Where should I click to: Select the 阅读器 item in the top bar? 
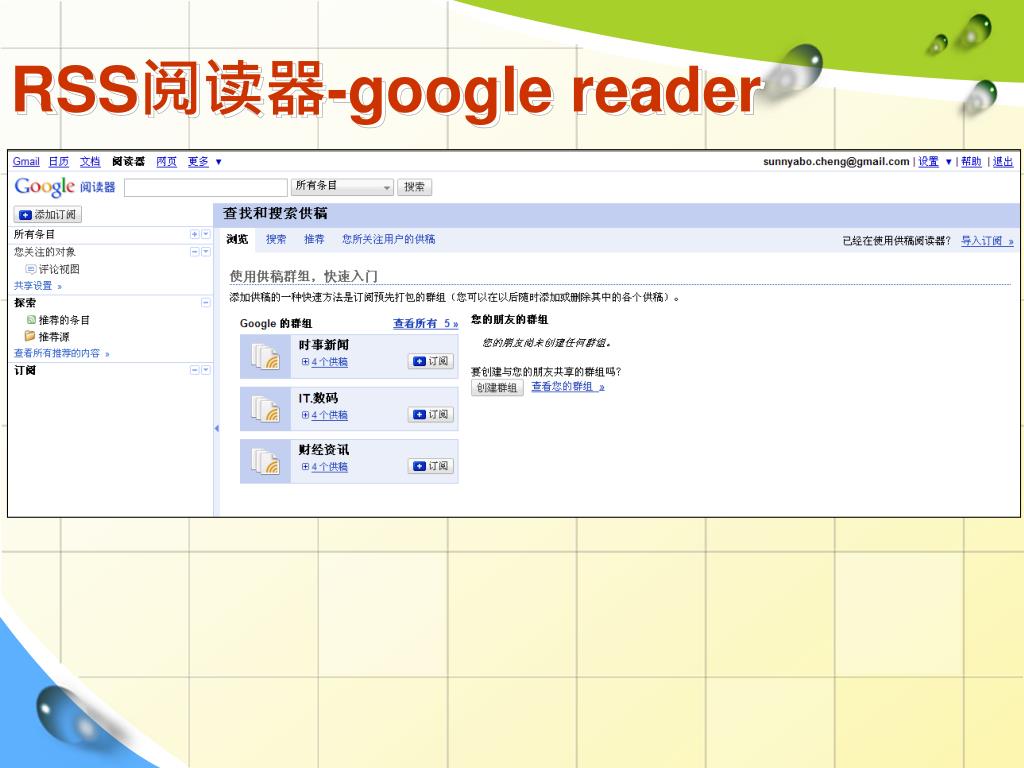(128, 161)
